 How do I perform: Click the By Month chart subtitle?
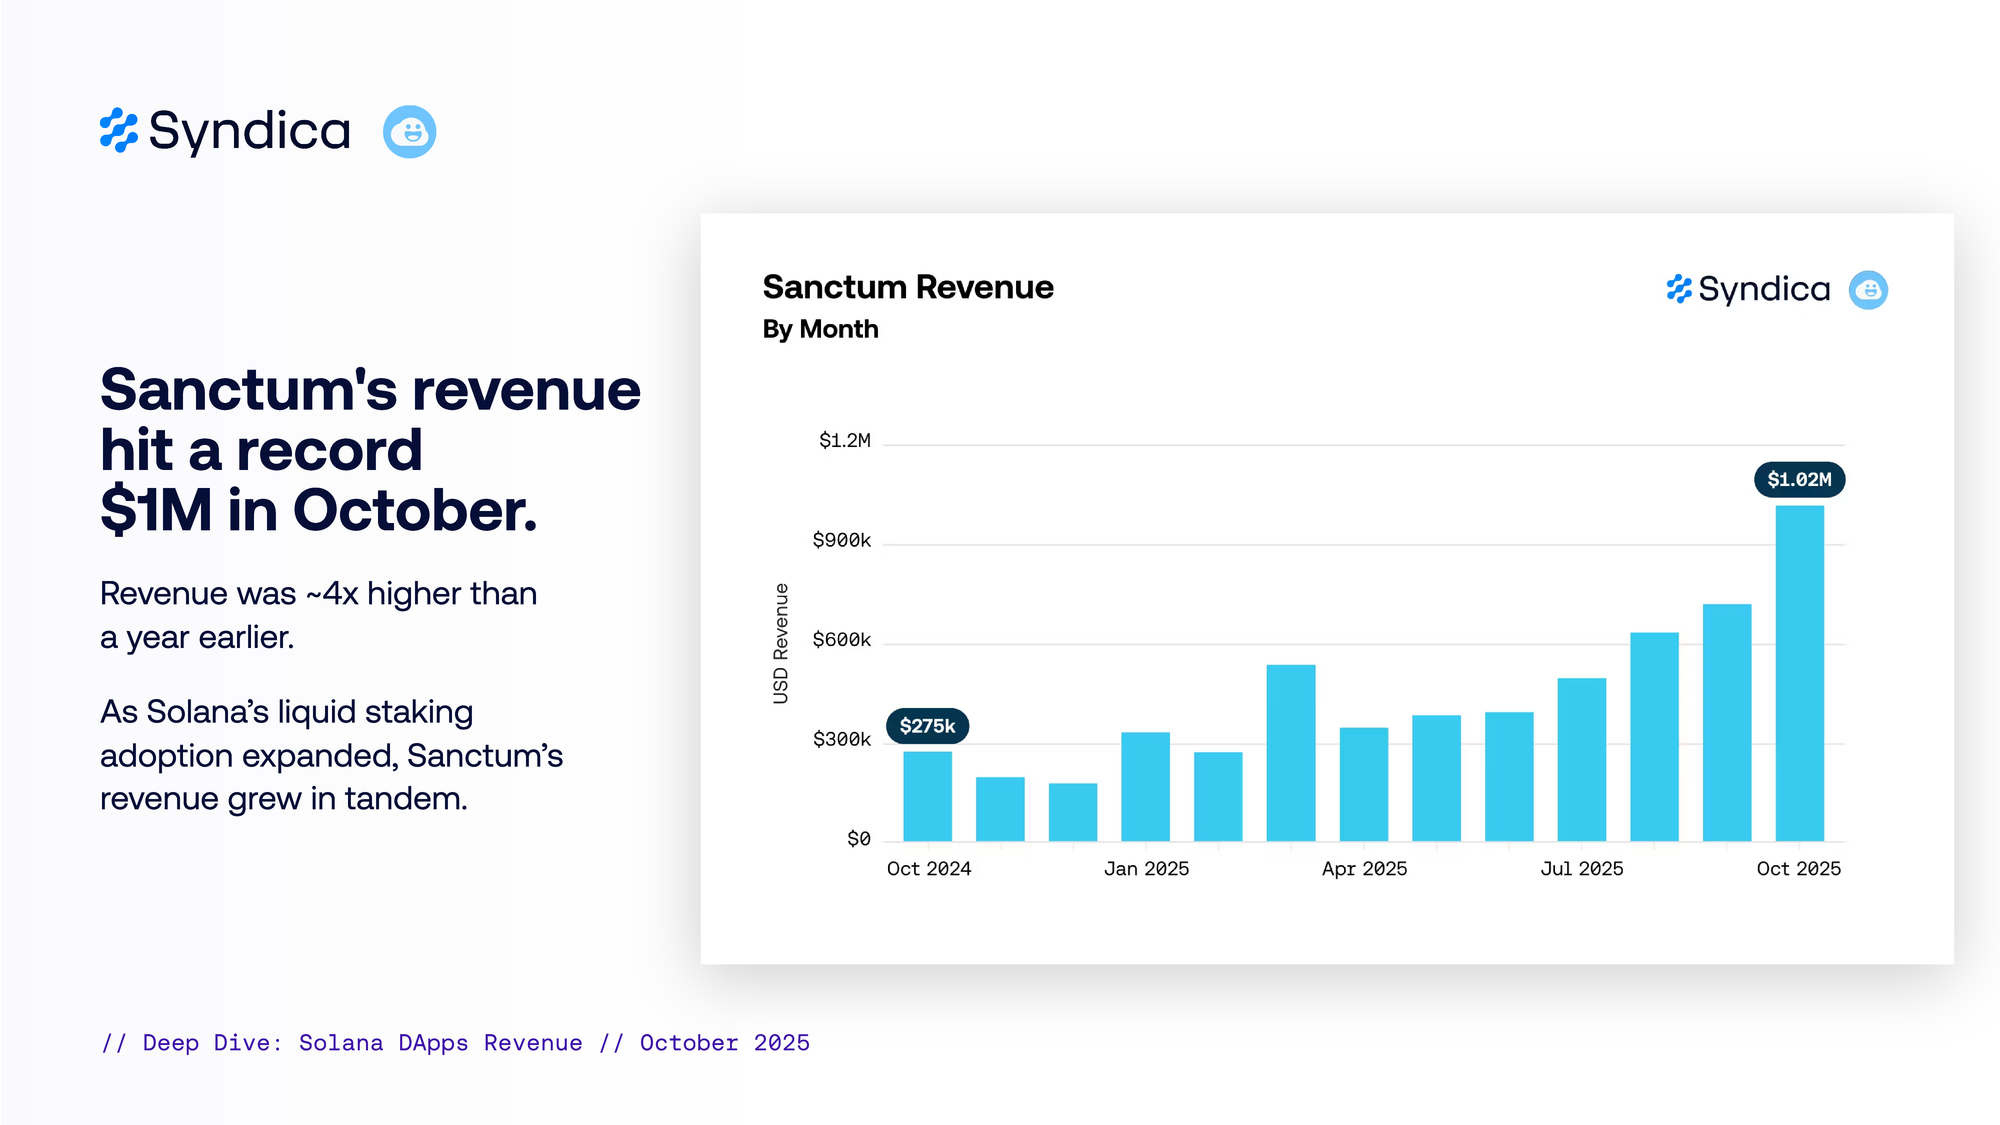click(x=820, y=329)
